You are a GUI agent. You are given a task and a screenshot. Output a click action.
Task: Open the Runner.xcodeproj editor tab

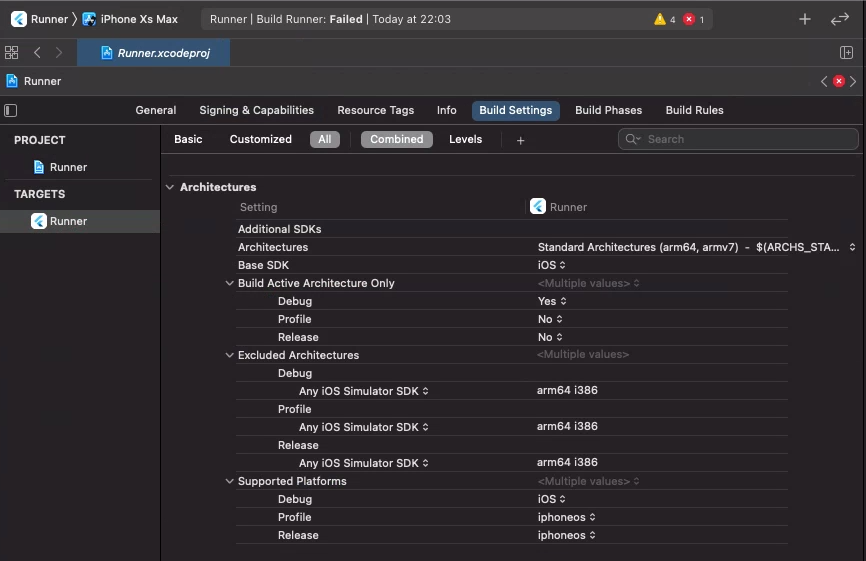point(154,52)
